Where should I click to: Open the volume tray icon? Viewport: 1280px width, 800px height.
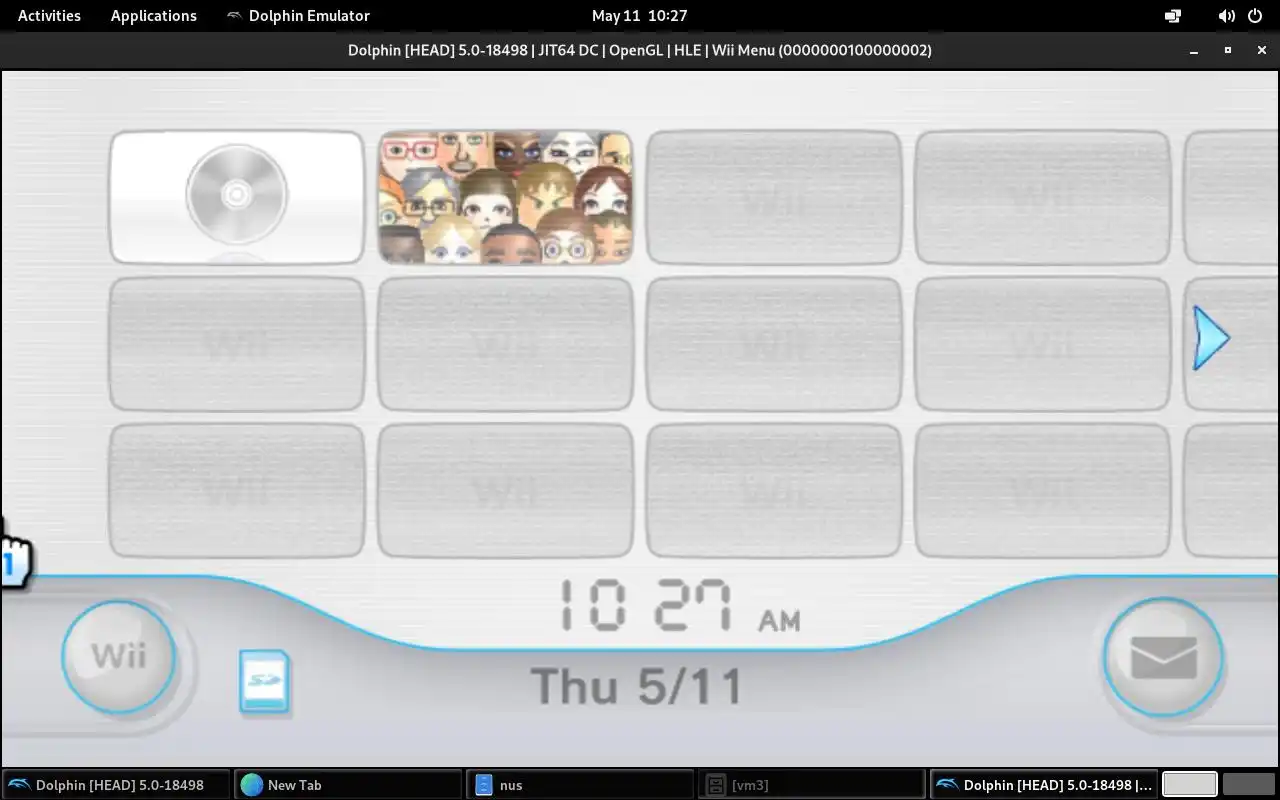[1227, 16]
